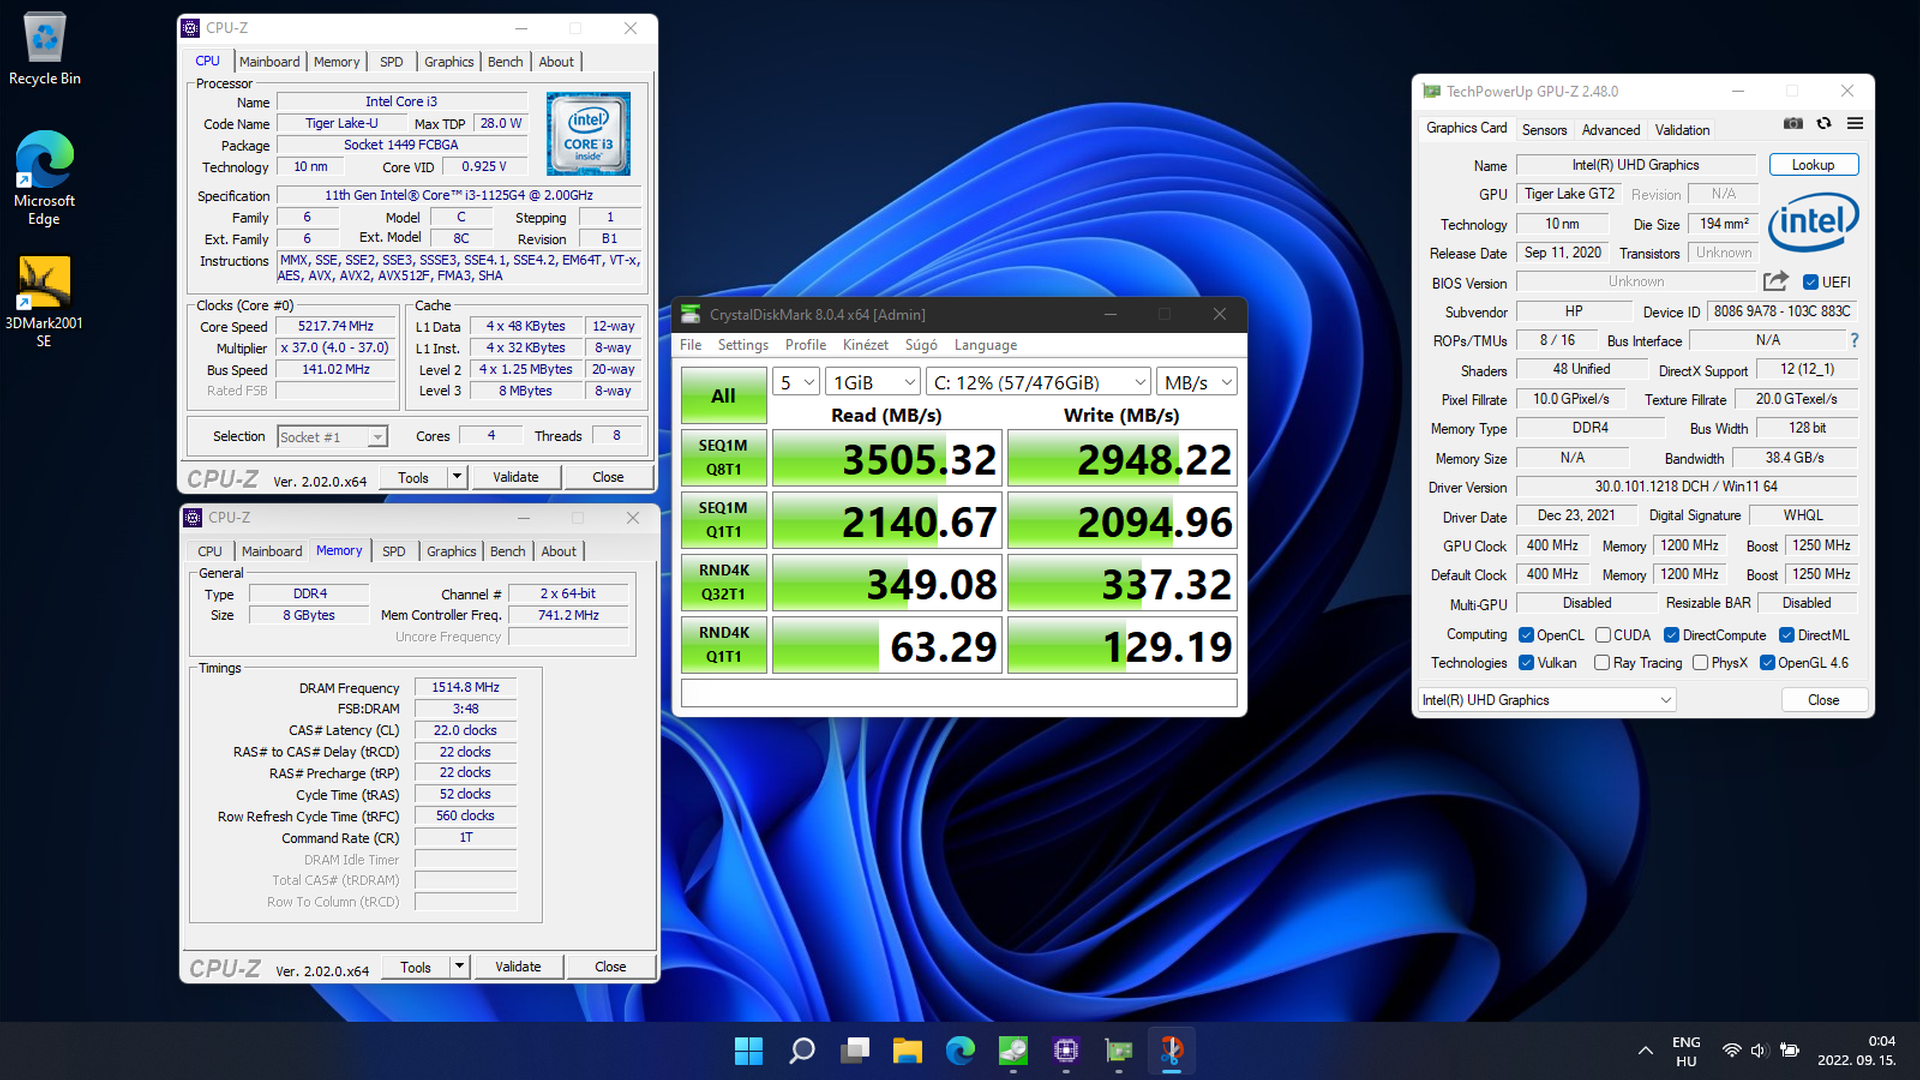This screenshot has width=1920, height=1080.
Task: Toggle the DirectCompute checkbox
Action: click(1671, 635)
